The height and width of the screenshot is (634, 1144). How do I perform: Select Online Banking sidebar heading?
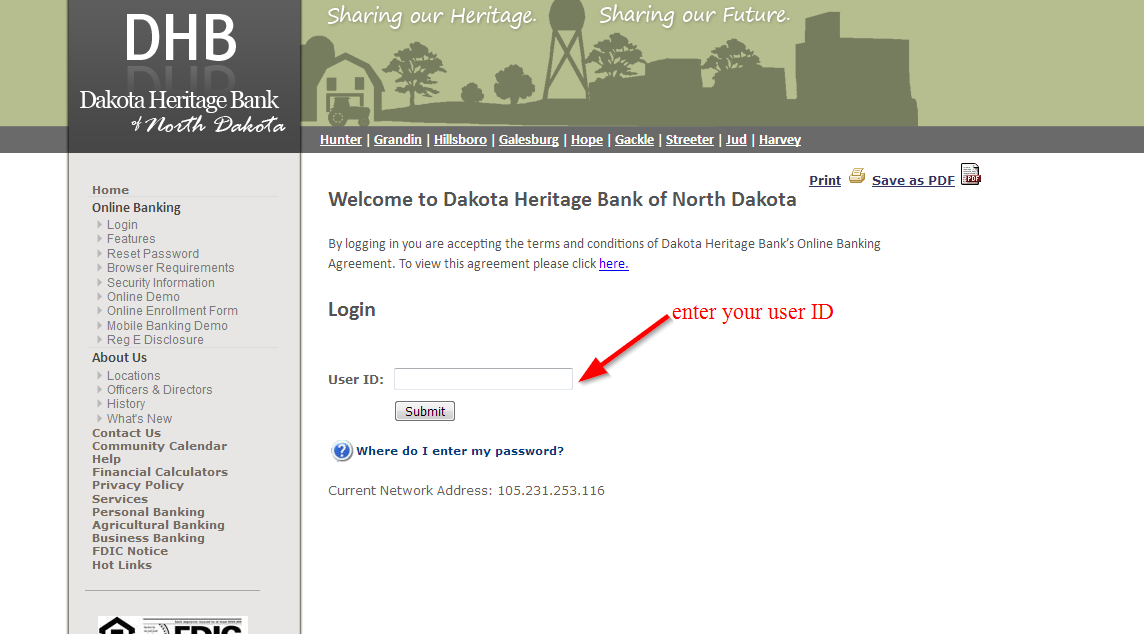pos(136,207)
